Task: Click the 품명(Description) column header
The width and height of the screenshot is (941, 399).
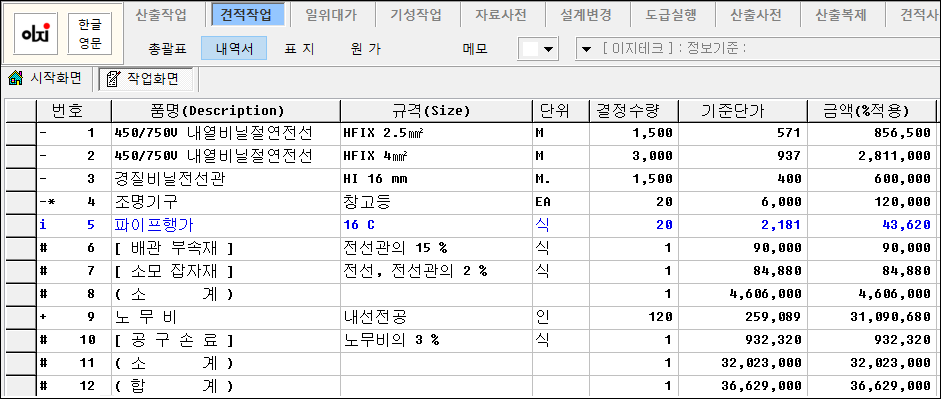Action: point(226,110)
